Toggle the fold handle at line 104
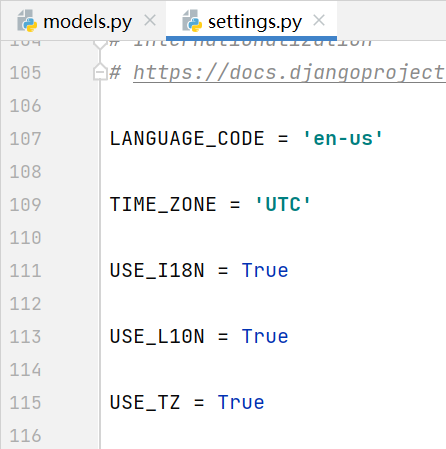446x449 pixels. point(100,44)
